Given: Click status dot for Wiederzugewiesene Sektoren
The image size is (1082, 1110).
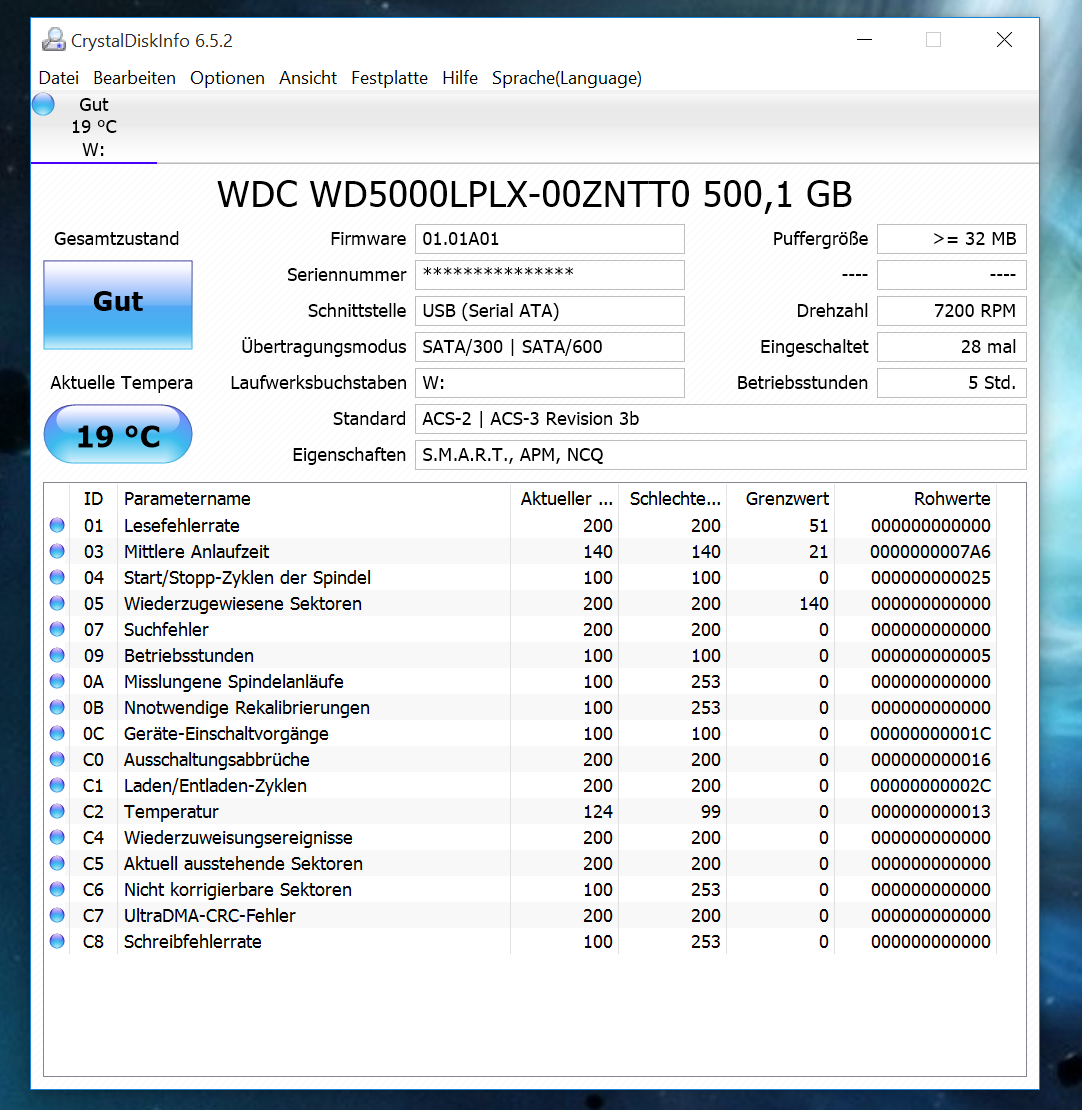Looking at the screenshot, I should [57, 603].
